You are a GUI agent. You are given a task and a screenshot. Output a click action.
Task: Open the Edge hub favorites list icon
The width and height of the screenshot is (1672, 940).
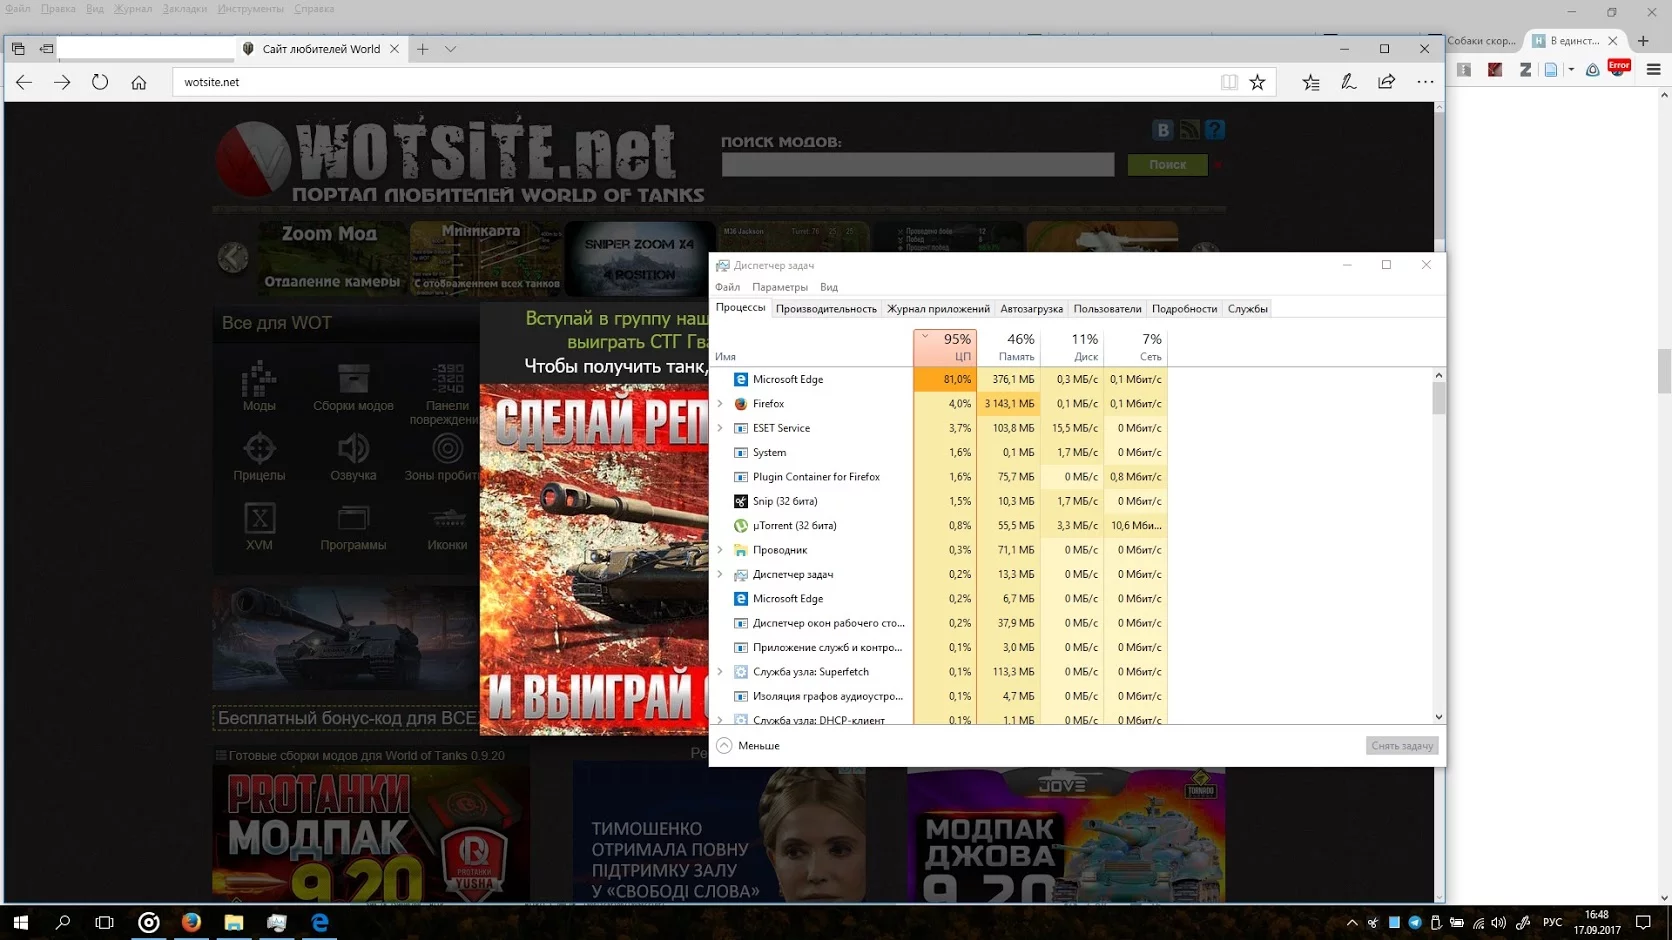(1311, 82)
